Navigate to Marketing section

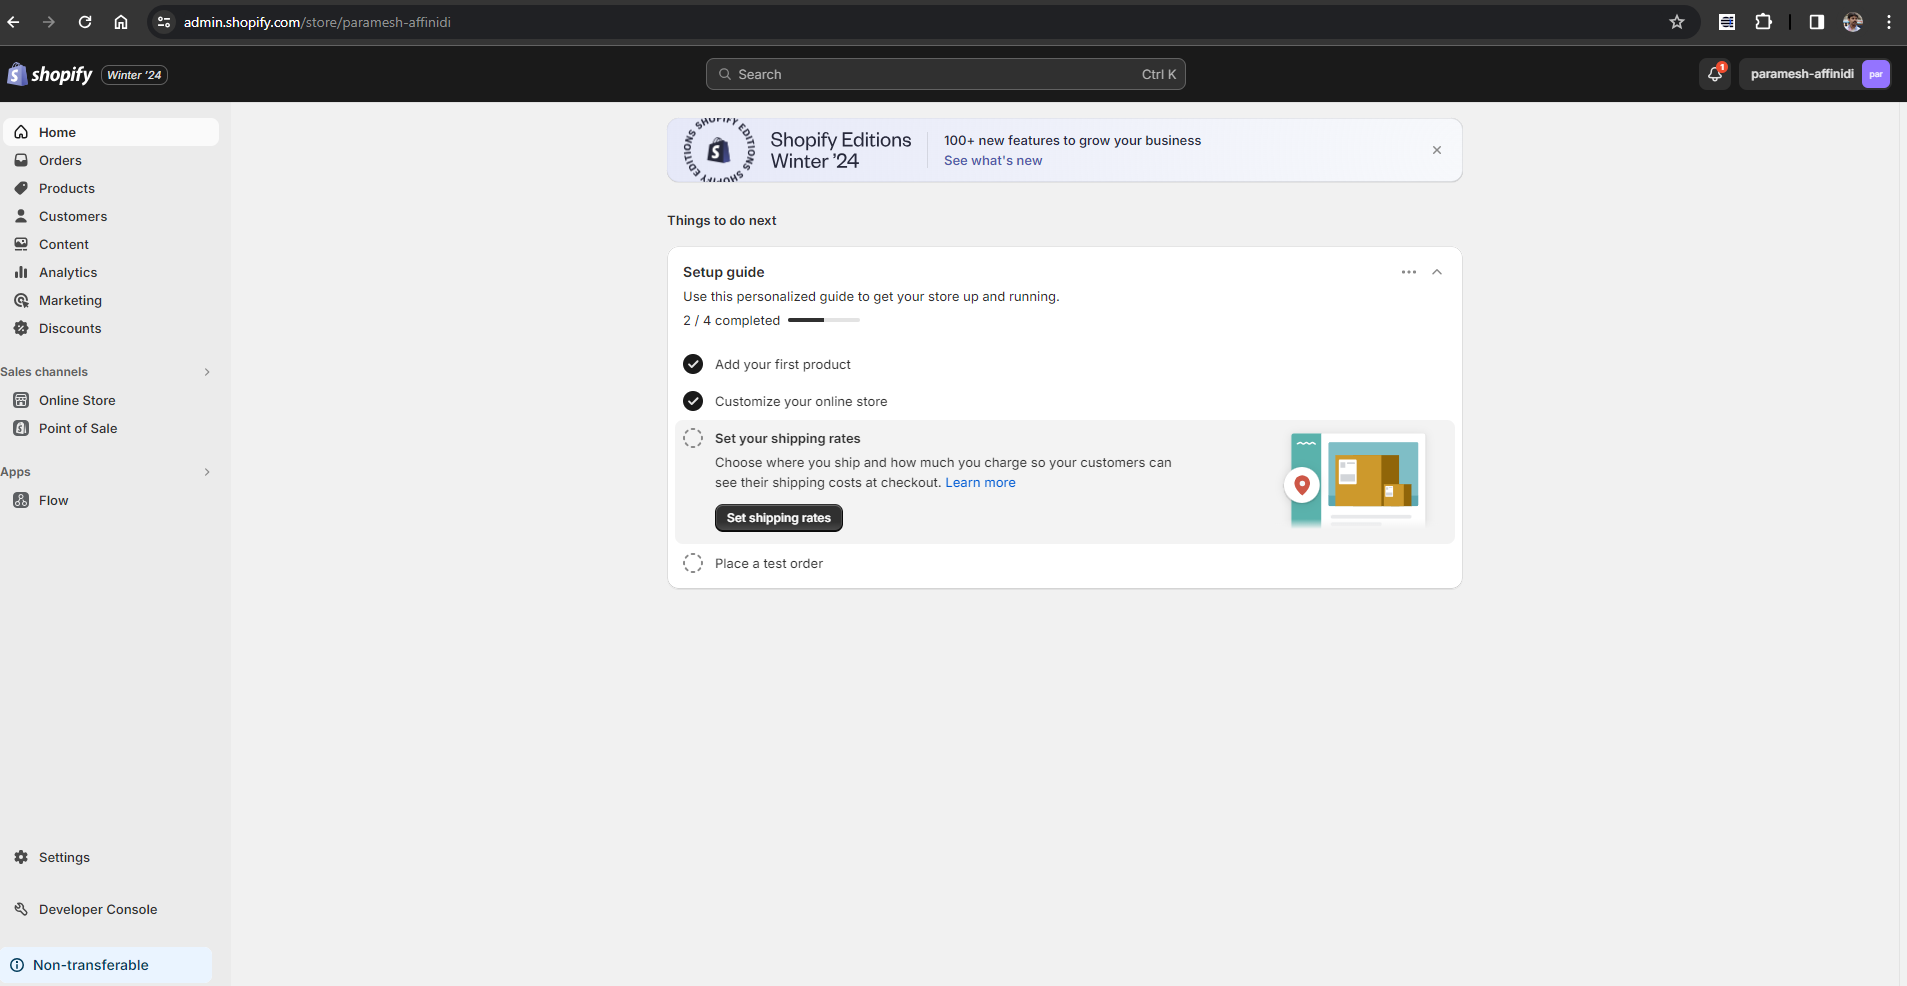pos(111,300)
